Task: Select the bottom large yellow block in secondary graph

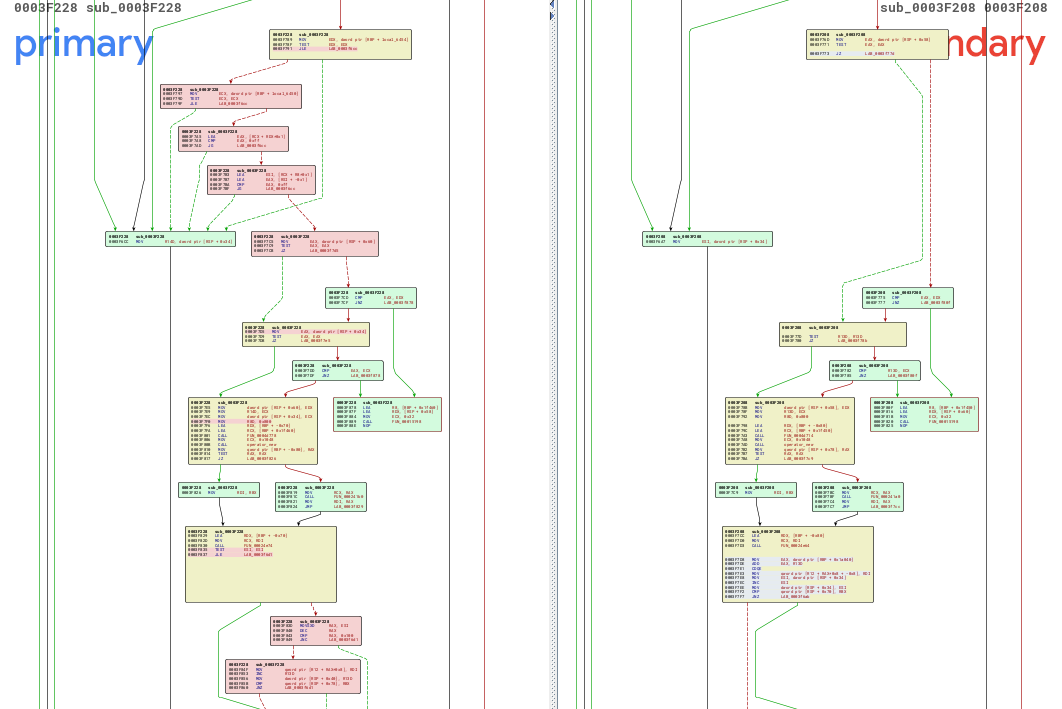Action: [x=797, y=564]
